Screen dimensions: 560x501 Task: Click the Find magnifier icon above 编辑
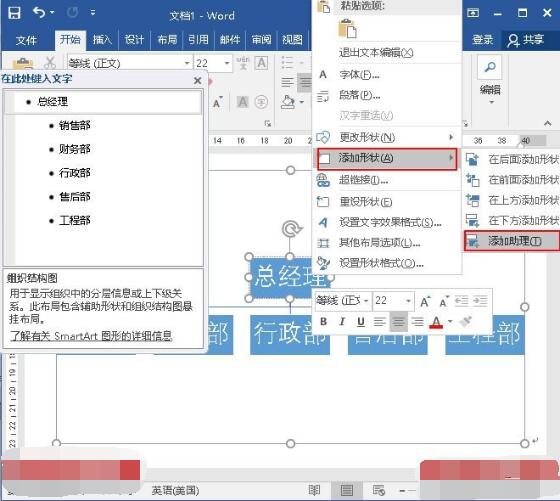(490, 67)
